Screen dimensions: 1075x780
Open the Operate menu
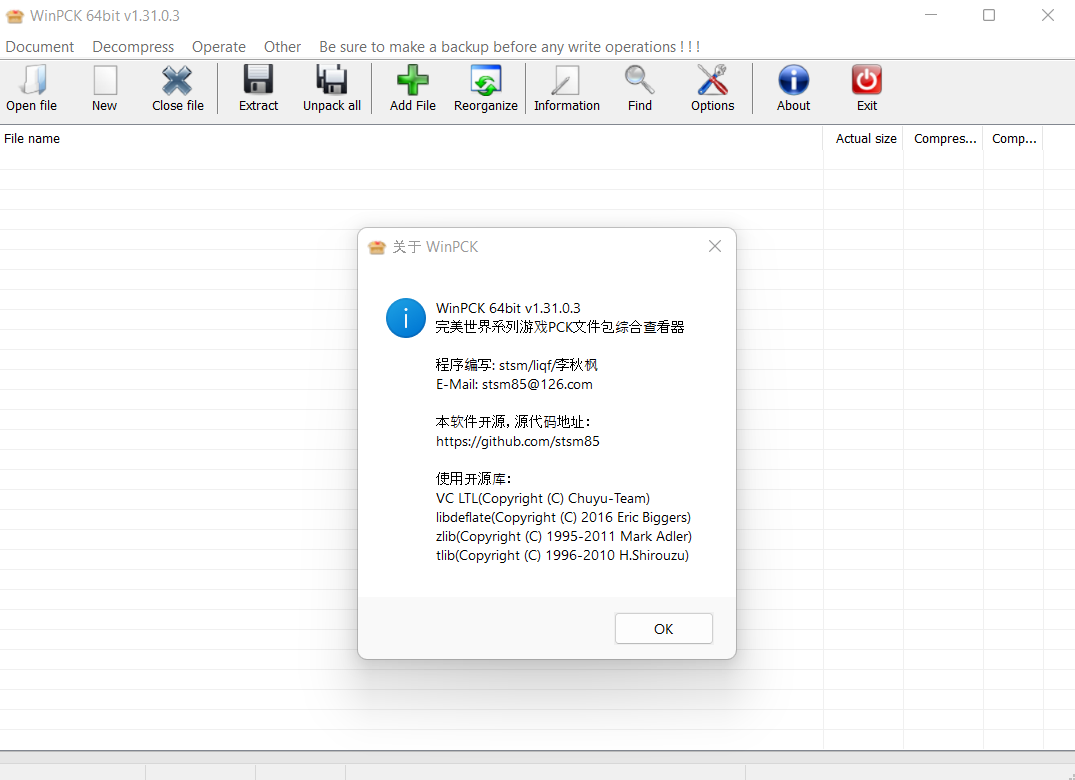tap(219, 47)
